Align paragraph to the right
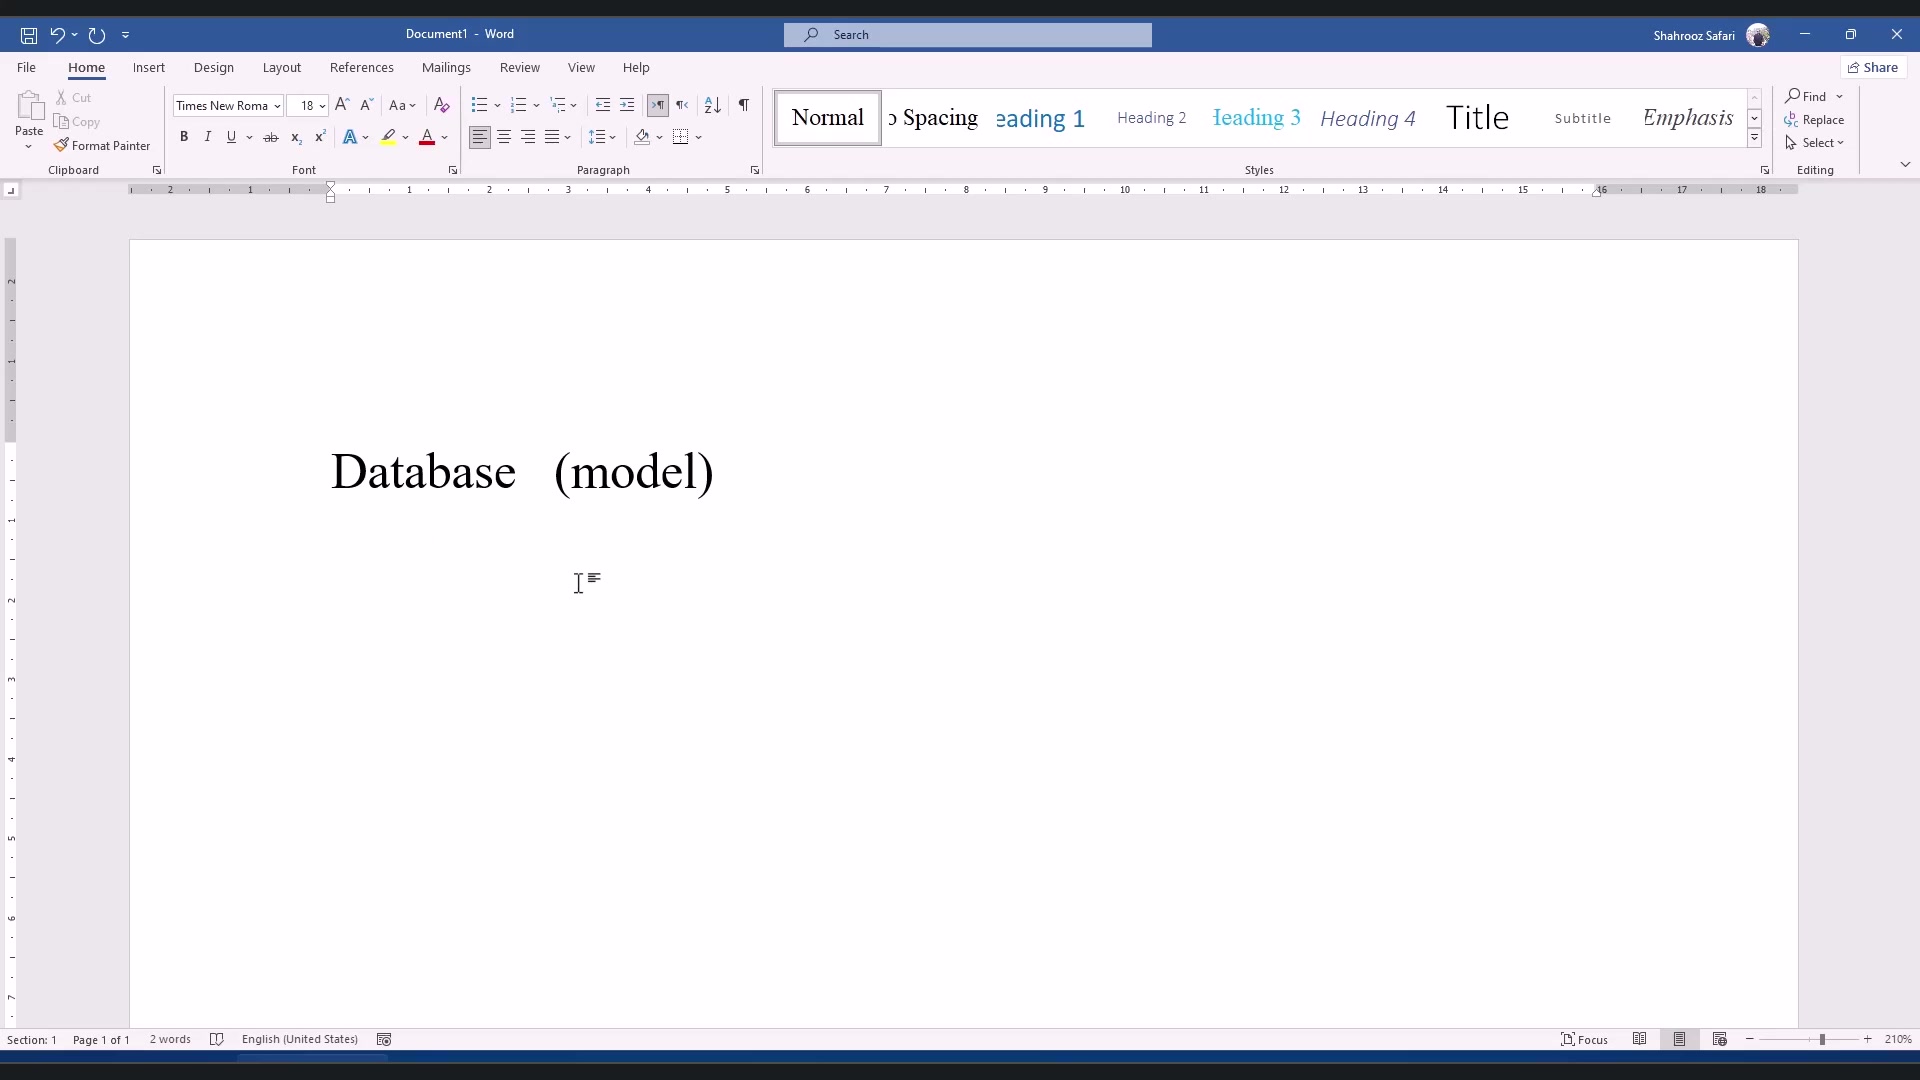Screen dimensions: 1920x1080 pyautogui.click(x=528, y=137)
